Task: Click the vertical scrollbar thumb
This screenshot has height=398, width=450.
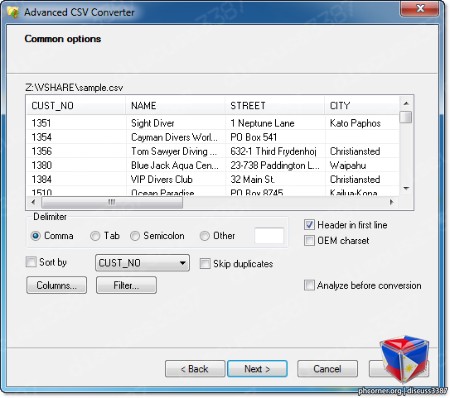Action: [x=406, y=117]
